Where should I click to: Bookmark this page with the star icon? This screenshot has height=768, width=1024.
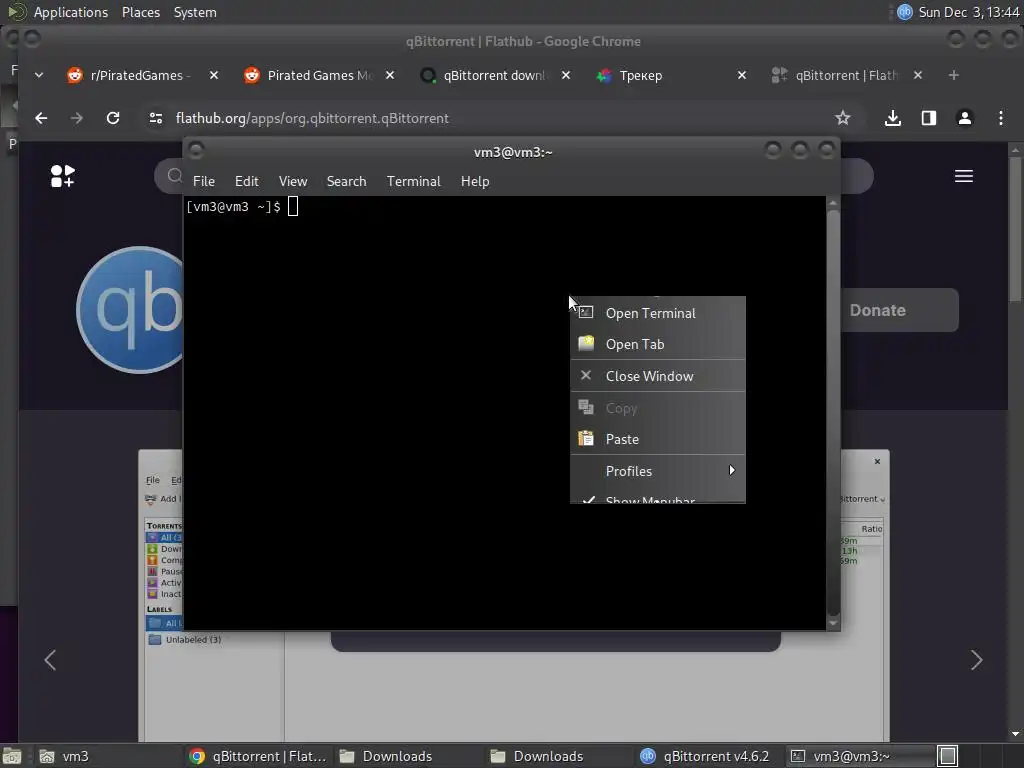842,118
